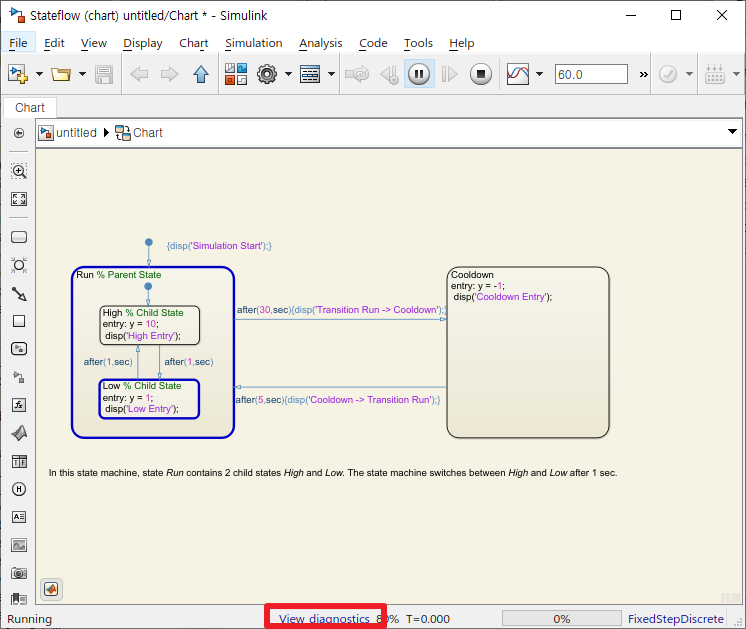Select the MATLAB Function tool in palette
Viewport: 746px width, 629px height.
(19, 433)
